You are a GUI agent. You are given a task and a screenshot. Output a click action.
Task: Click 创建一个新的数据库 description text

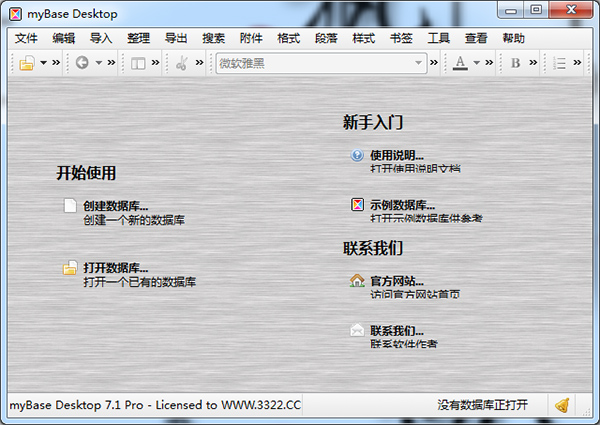[134, 220]
